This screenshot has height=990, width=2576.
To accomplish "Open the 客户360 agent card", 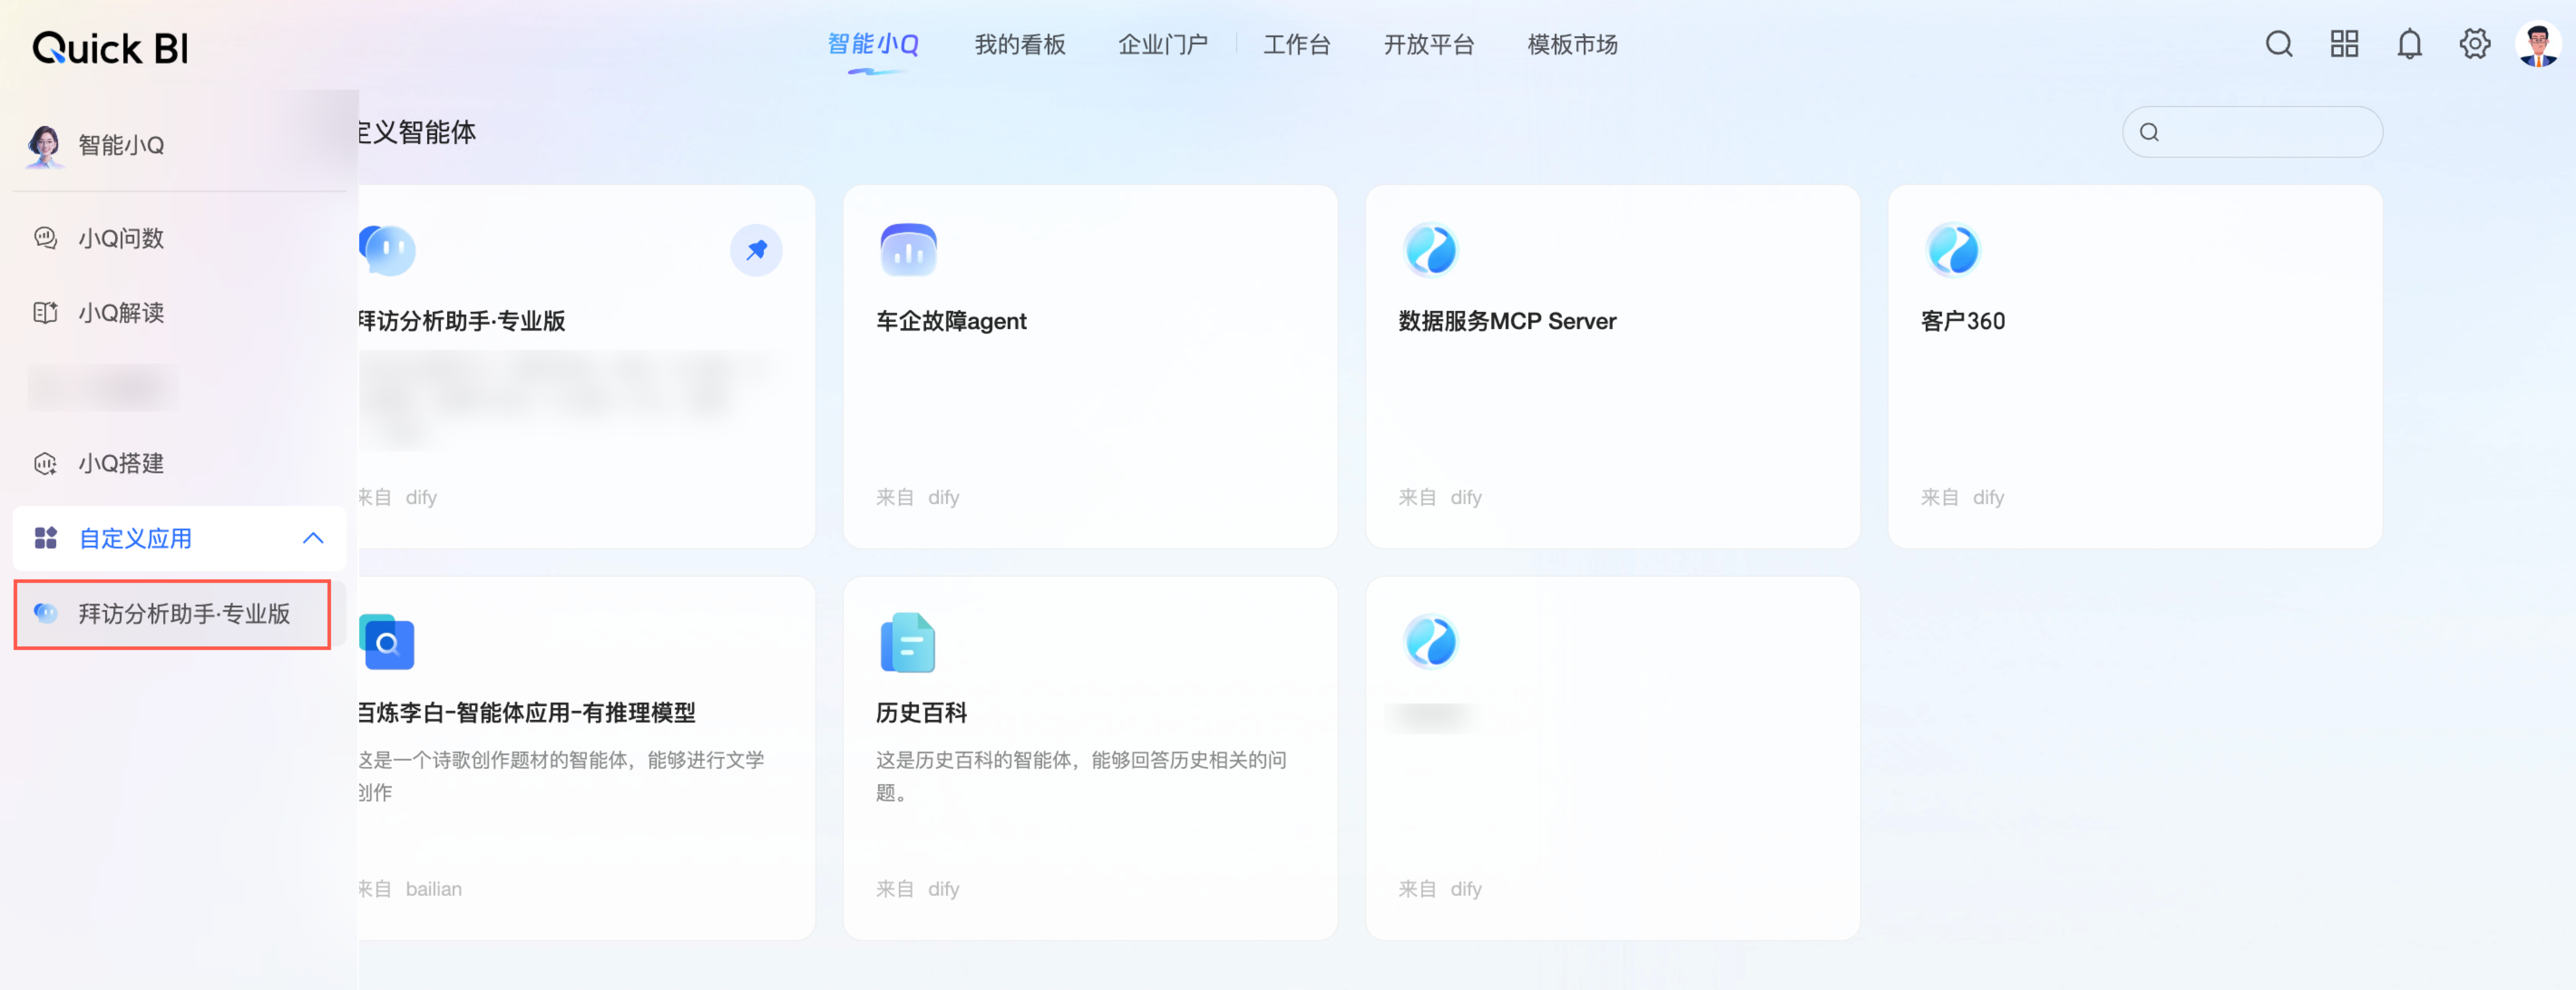I will tap(1963, 322).
